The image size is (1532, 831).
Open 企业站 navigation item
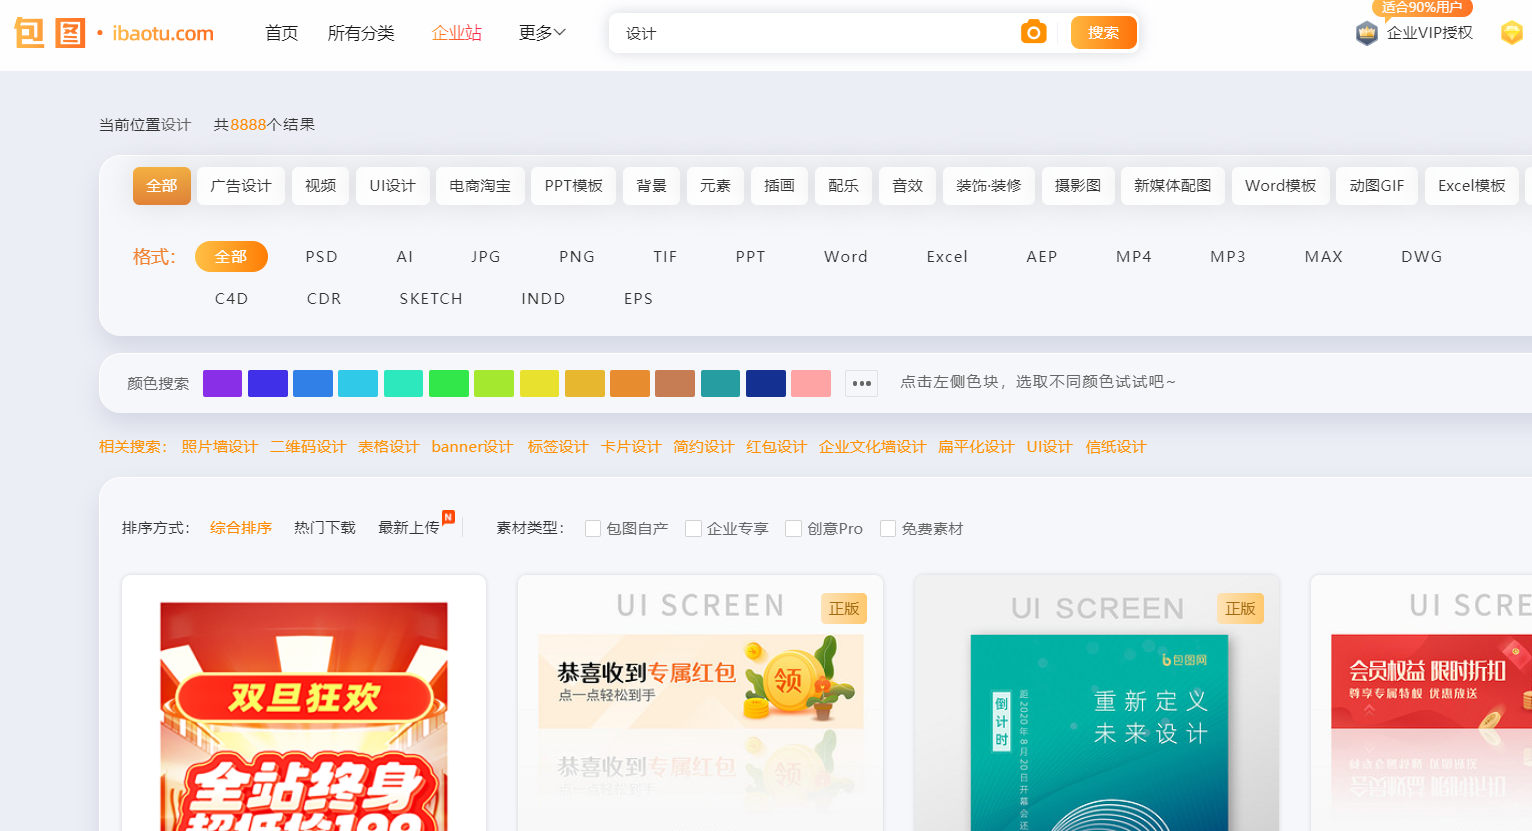(456, 33)
